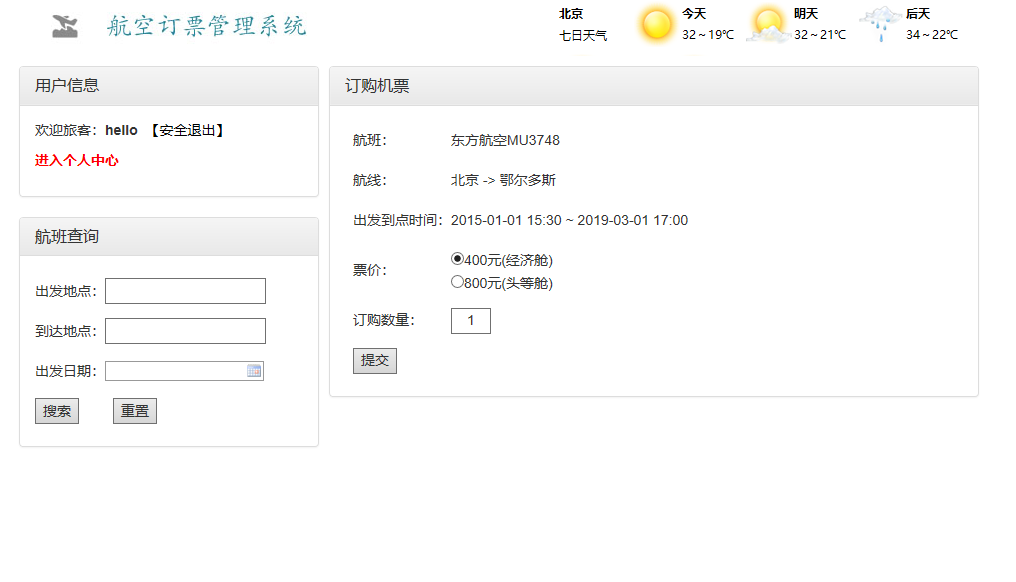Image resolution: width=1016 pixels, height=582 pixels.
Task: Click the 用户信息 panel header
Action: pyautogui.click(x=169, y=86)
